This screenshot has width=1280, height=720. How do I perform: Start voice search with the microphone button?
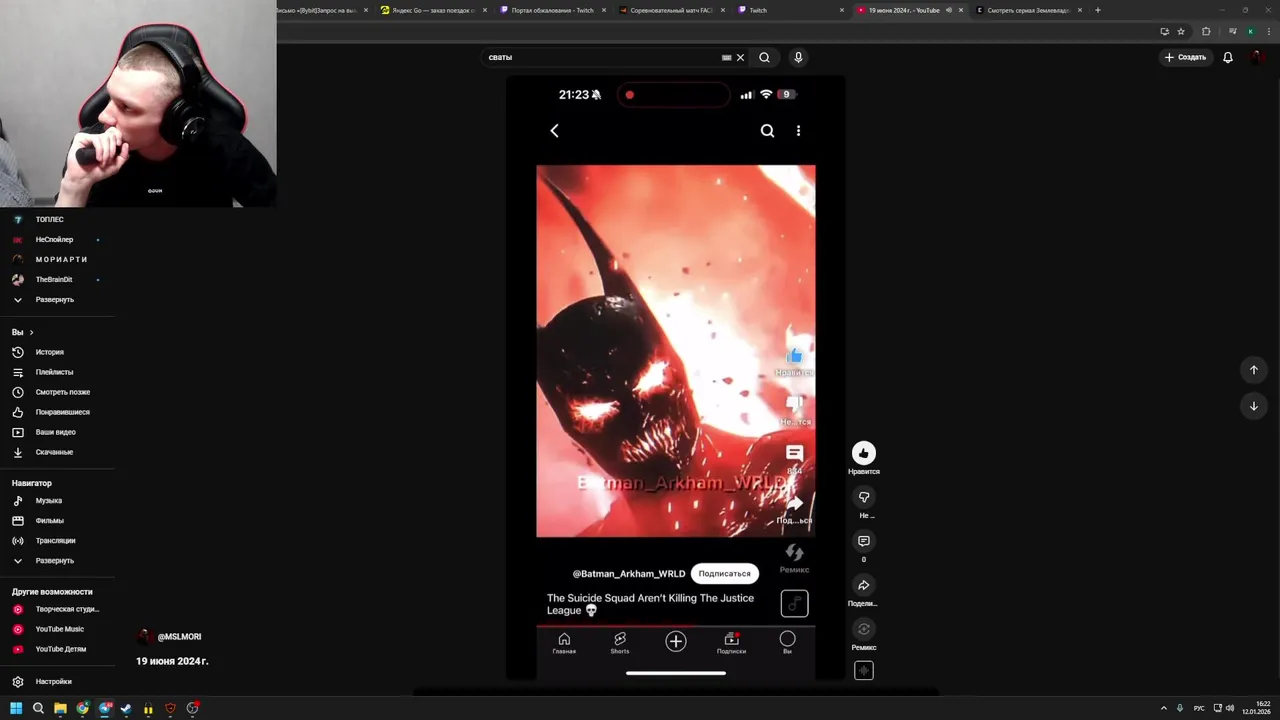(x=798, y=57)
